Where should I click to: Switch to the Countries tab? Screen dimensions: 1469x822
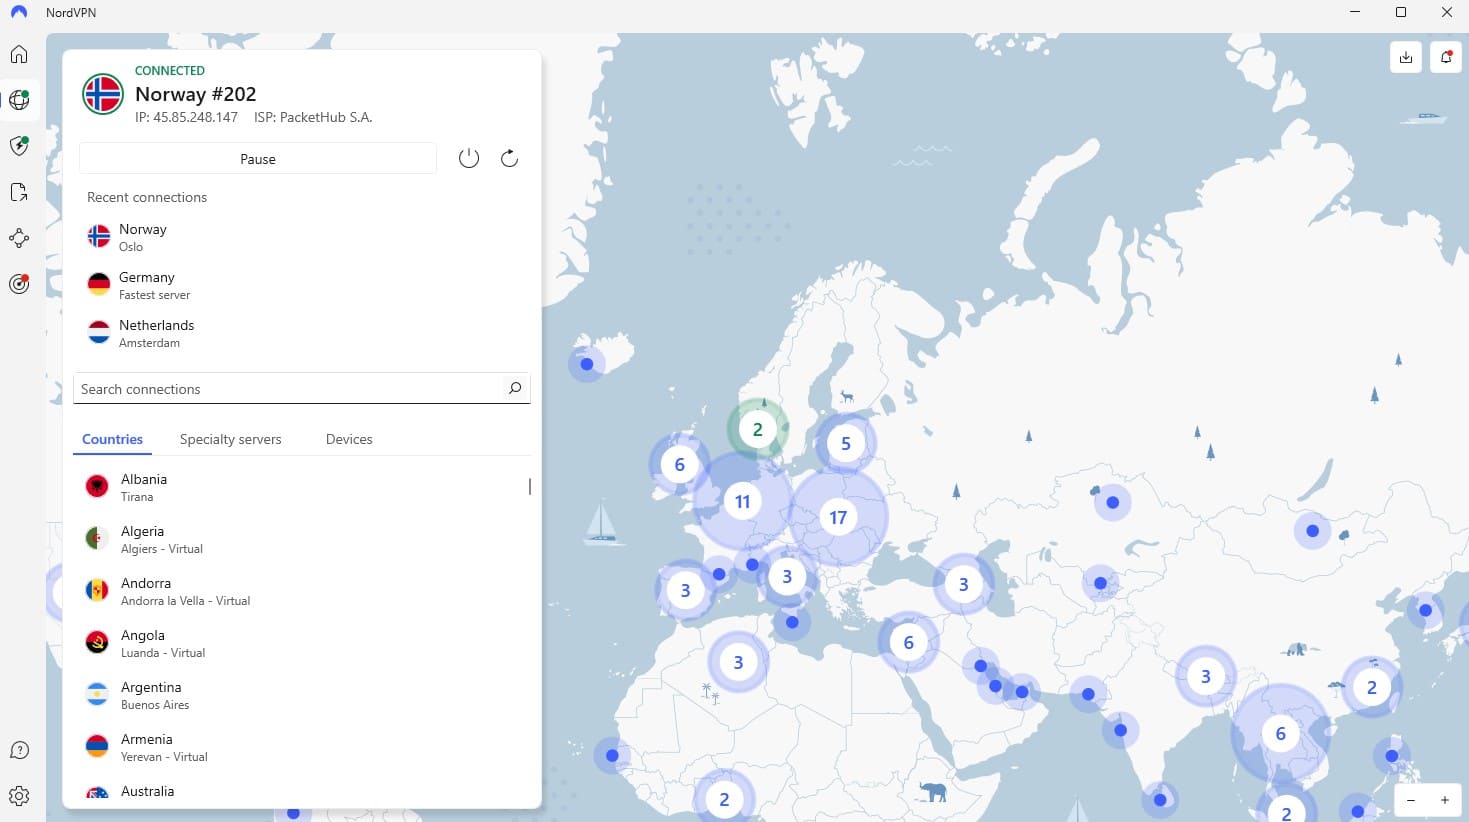112,439
